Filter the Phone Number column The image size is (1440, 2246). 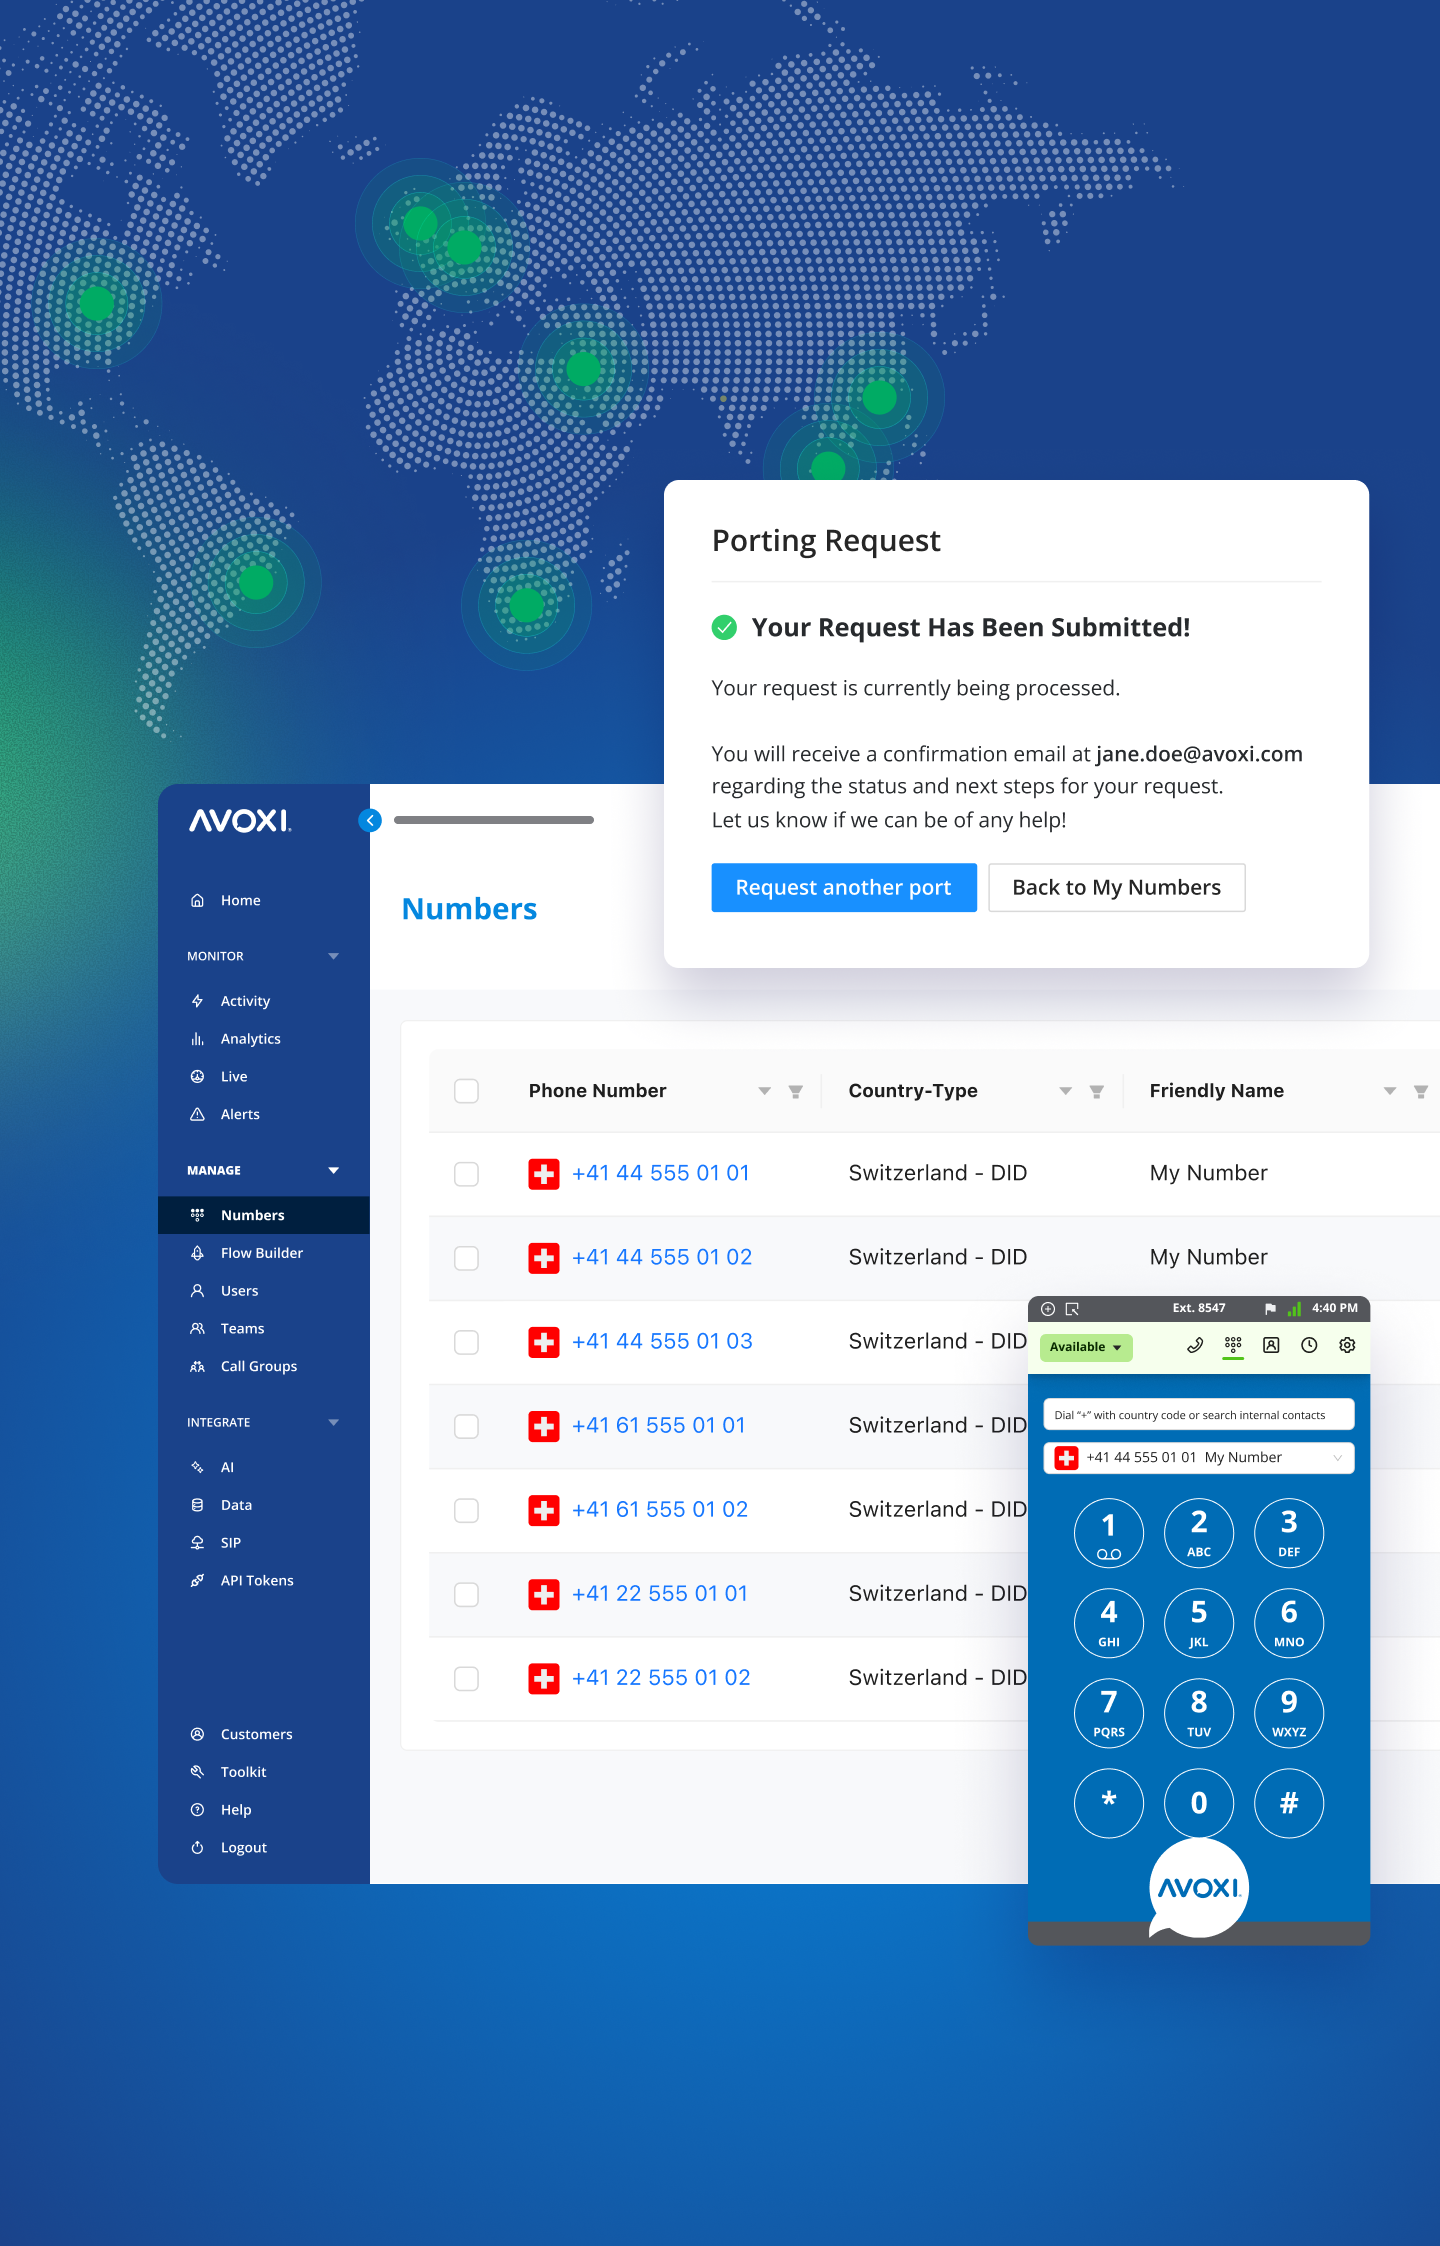click(796, 1092)
